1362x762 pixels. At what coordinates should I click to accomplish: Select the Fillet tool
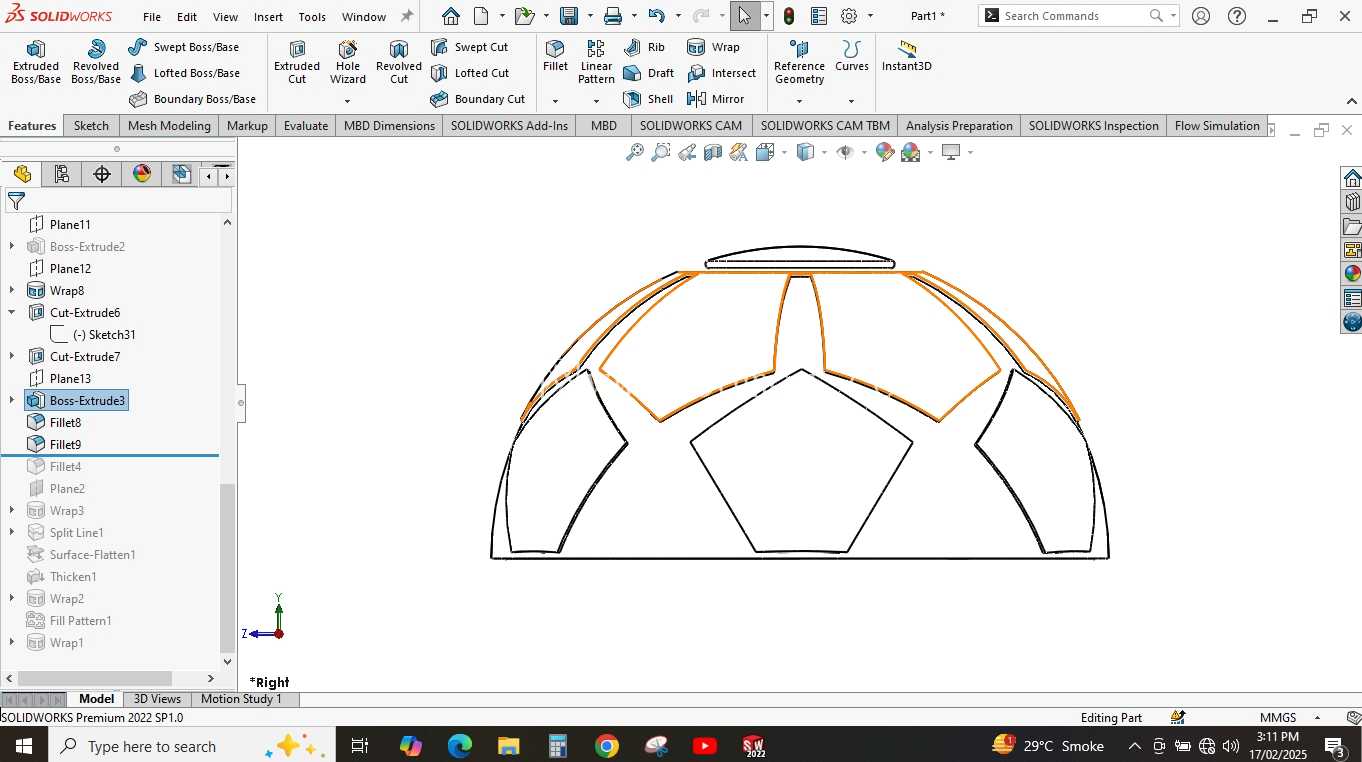[x=555, y=56]
